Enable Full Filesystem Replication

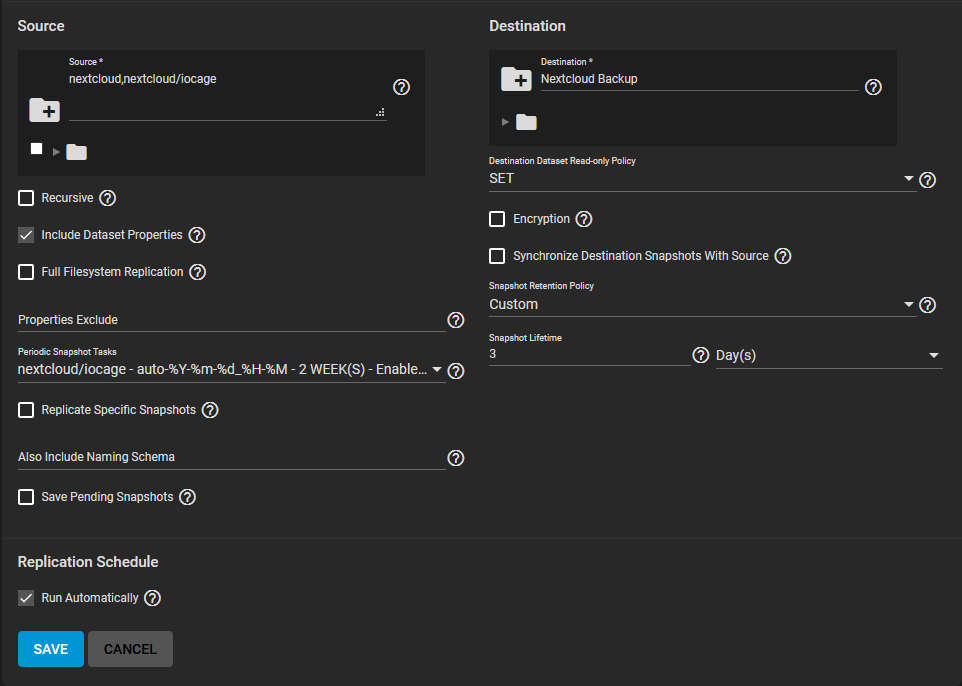(26, 272)
